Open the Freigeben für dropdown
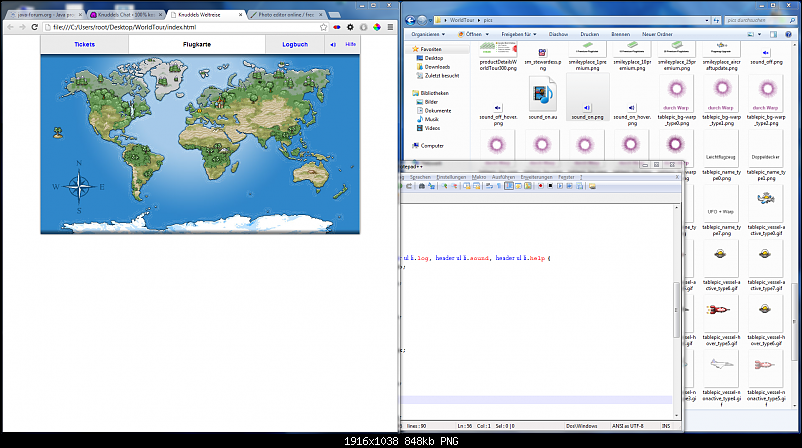This screenshot has width=802, height=448. [x=519, y=34]
